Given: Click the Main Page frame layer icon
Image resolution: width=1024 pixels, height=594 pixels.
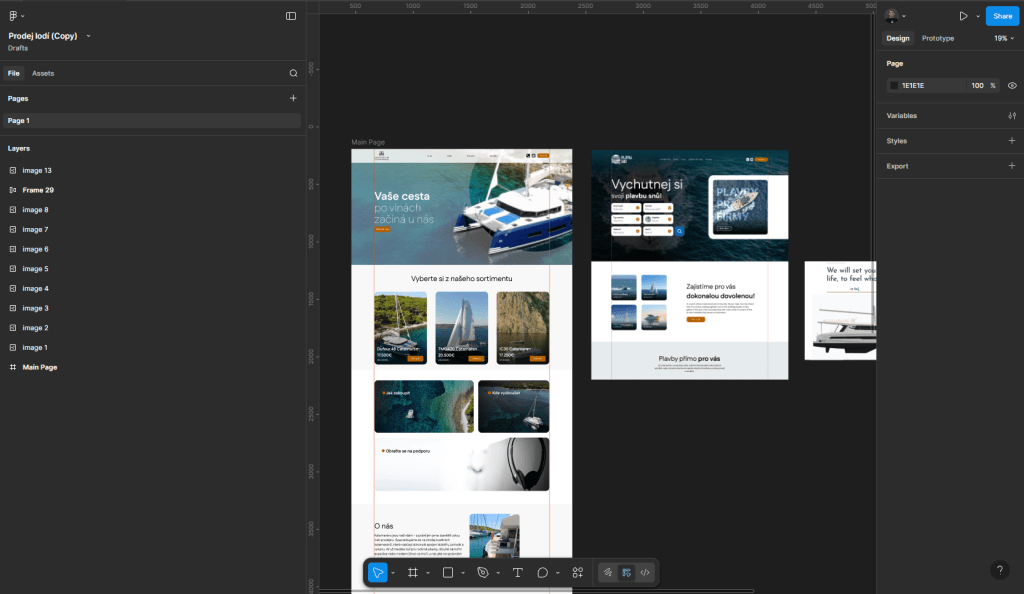Looking at the screenshot, I should pos(12,367).
